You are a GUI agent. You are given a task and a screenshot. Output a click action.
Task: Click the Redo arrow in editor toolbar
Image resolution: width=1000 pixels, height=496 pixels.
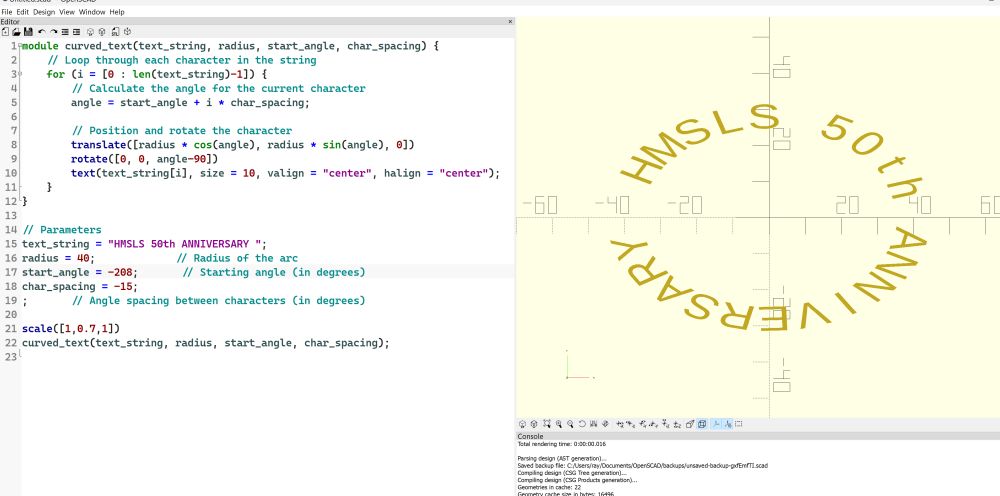(x=54, y=32)
